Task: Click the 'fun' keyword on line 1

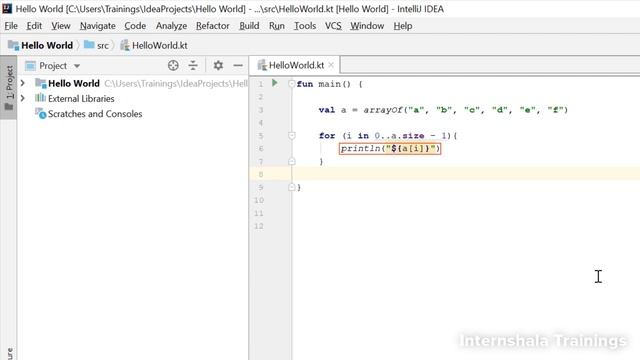Action: 305,84
